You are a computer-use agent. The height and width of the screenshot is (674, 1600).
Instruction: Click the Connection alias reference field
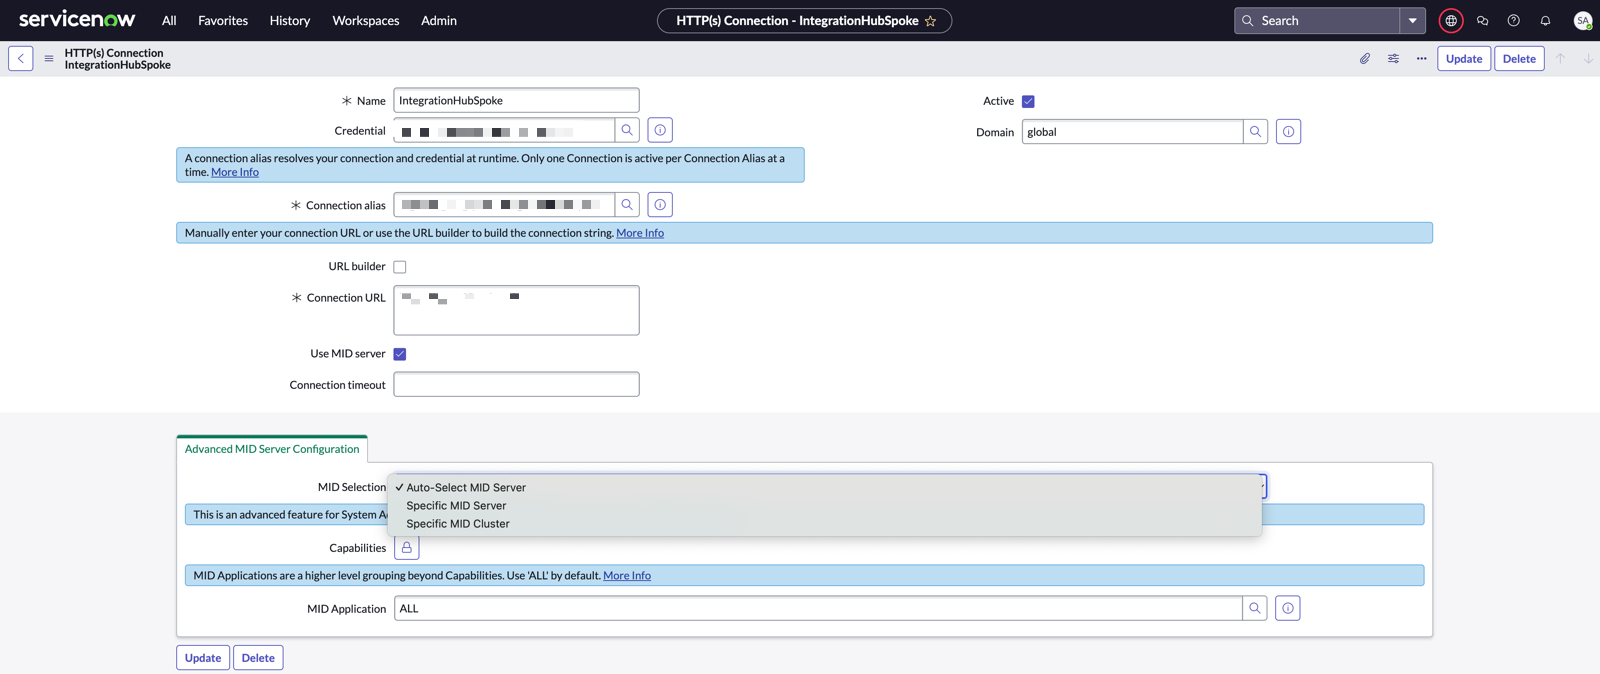(x=504, y=205)
